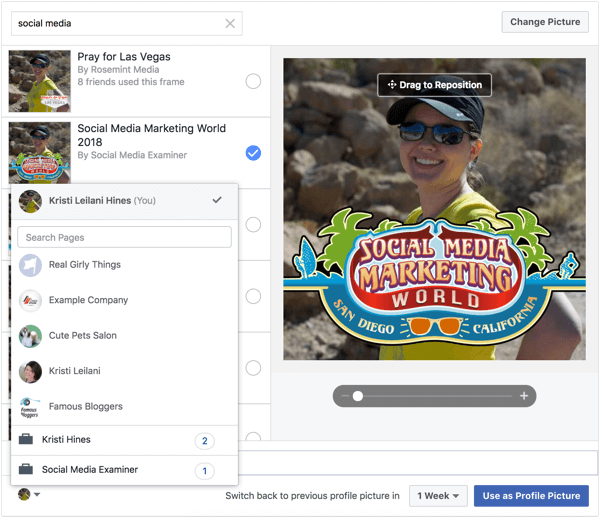Click the Social Media Marketing World 2018 title
600x517 pixels.
(152, 135)
